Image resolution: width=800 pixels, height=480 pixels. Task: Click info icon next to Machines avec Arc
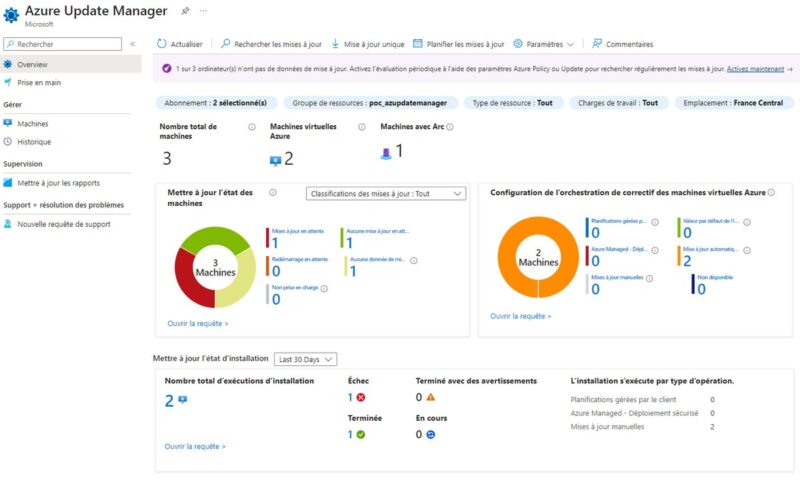450,127
